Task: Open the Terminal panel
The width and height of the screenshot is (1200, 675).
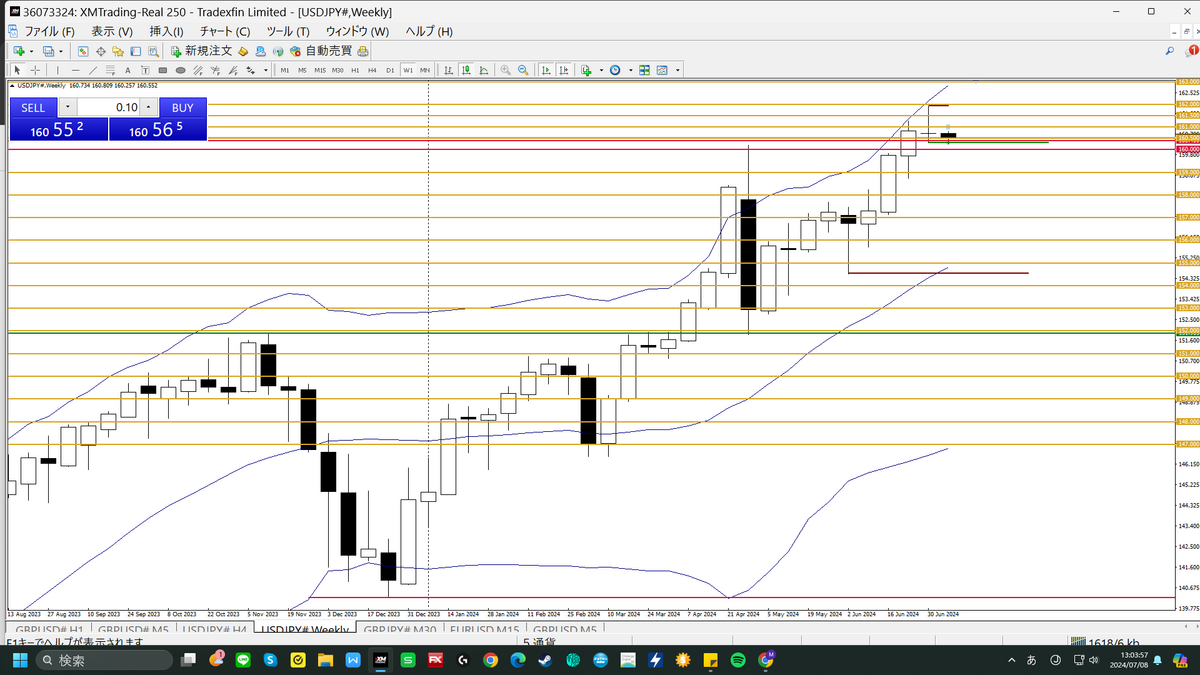Action: coord(135,51)
